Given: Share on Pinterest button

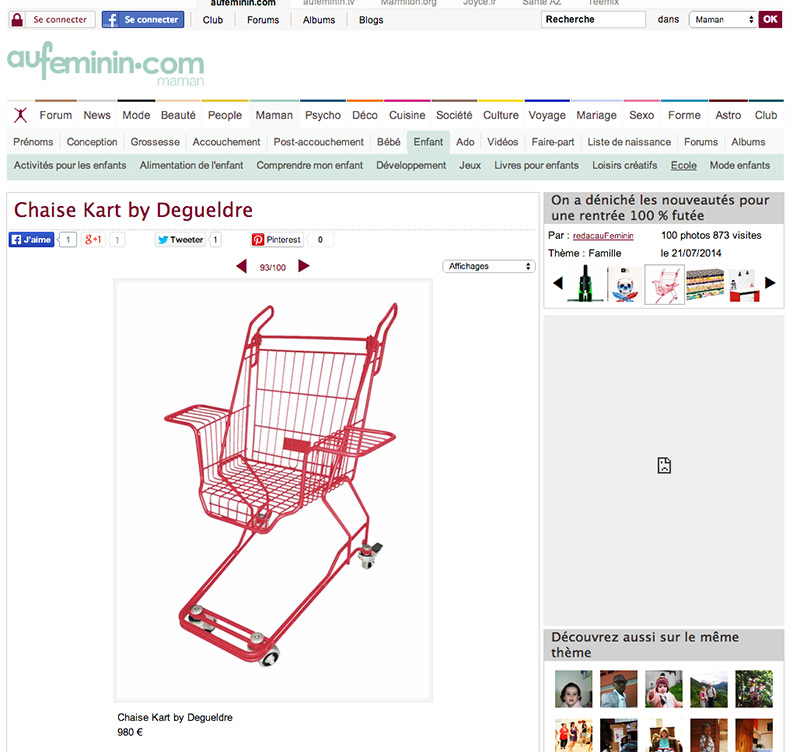Looking at the screenshot, I should [278, 240].
